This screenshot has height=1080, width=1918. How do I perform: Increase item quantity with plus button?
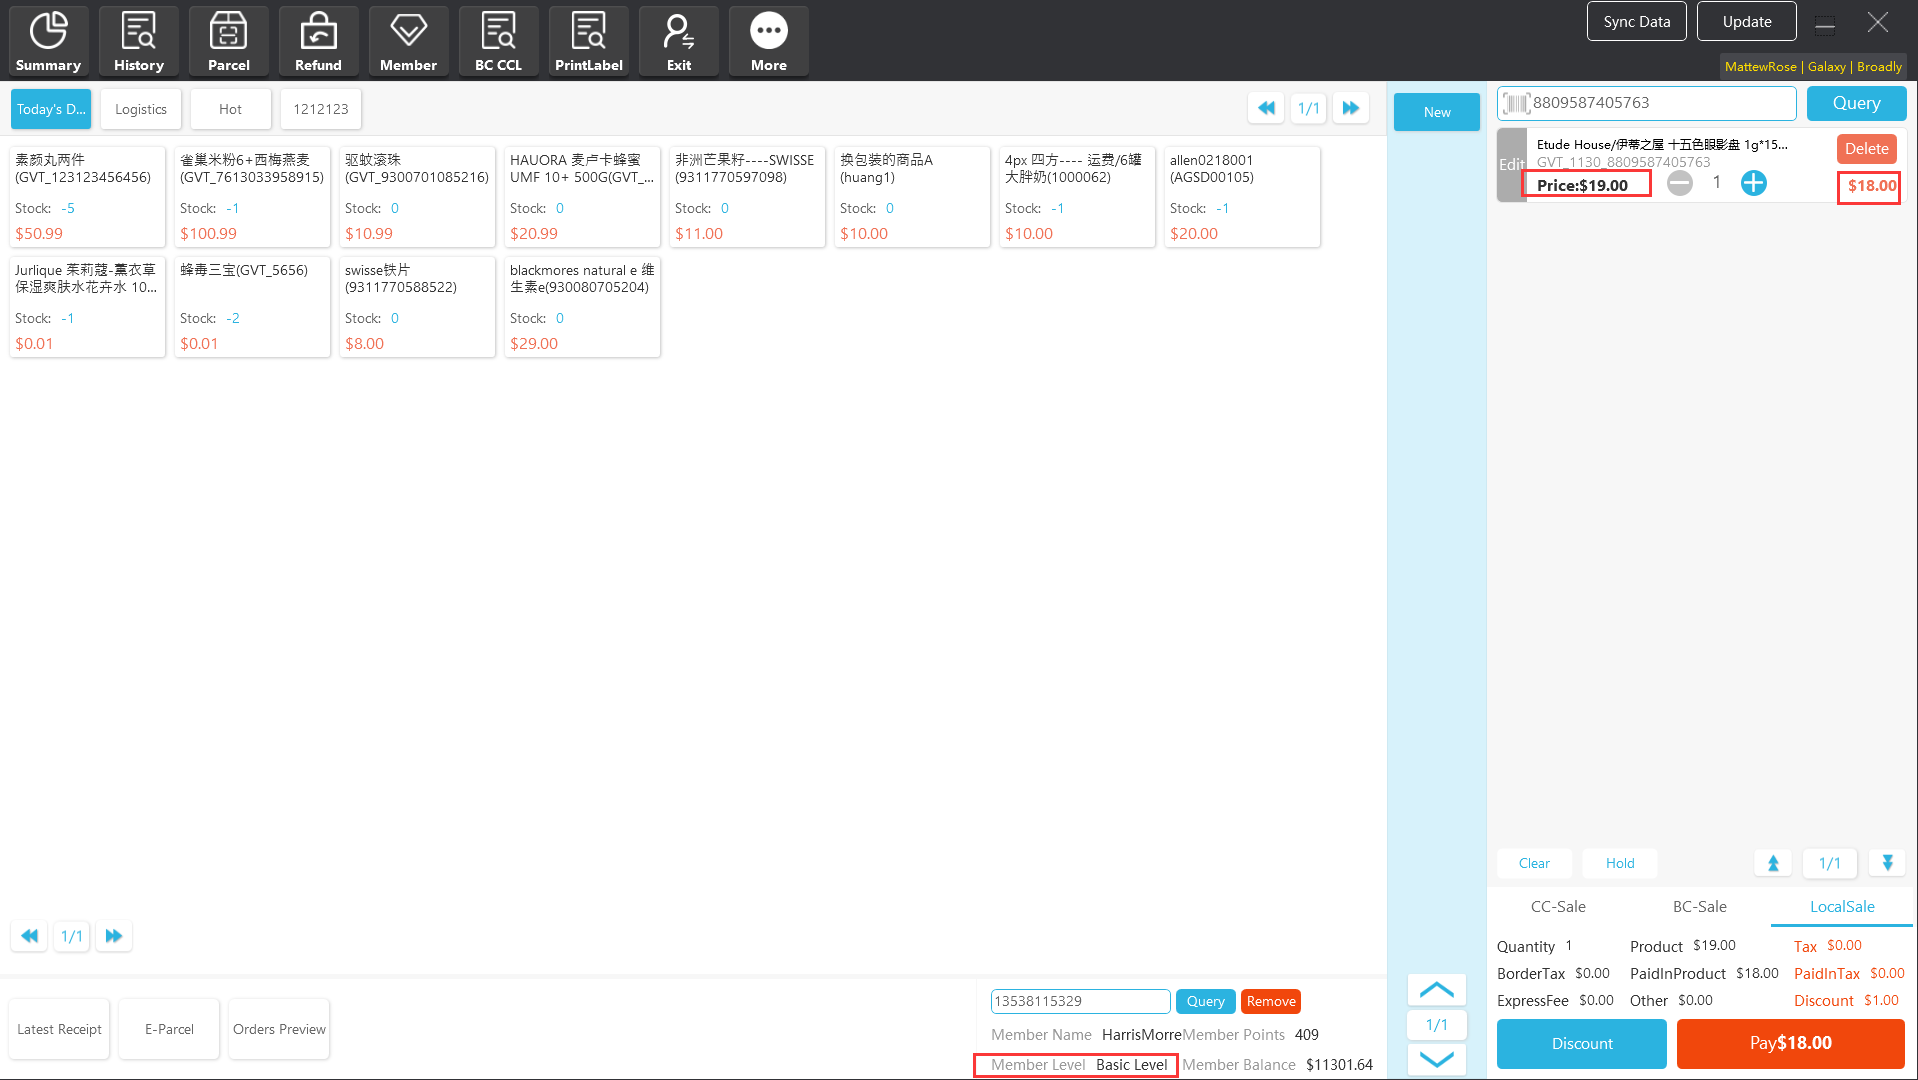1753,183
